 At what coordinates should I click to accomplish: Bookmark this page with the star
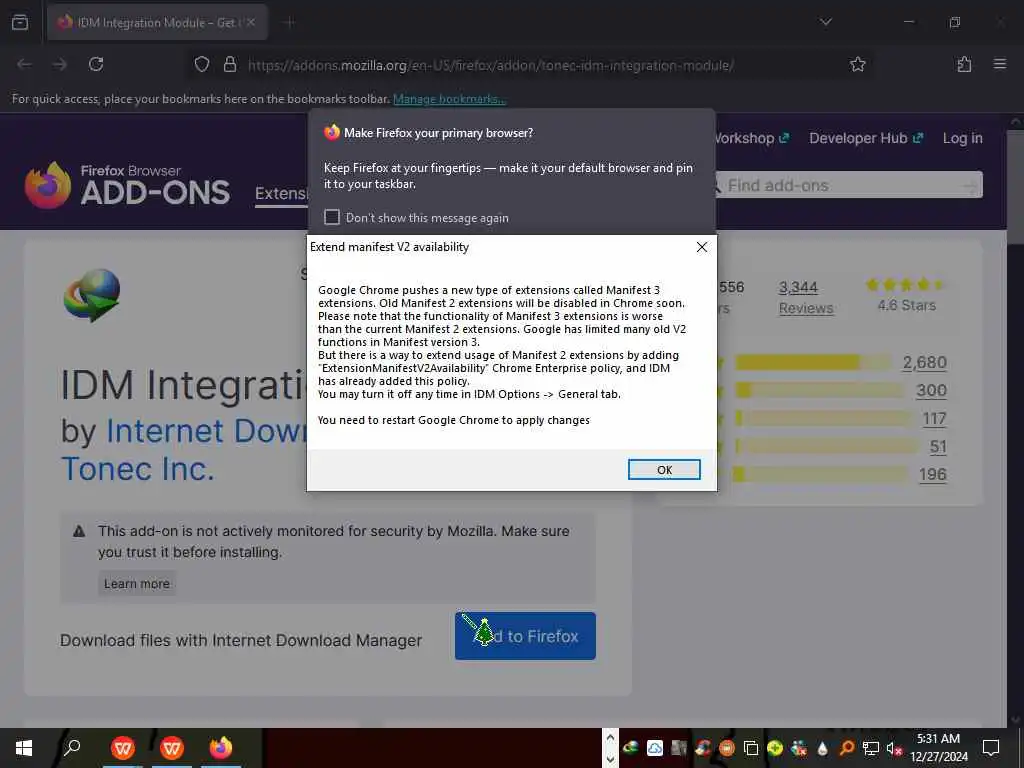tap(857, 64)
